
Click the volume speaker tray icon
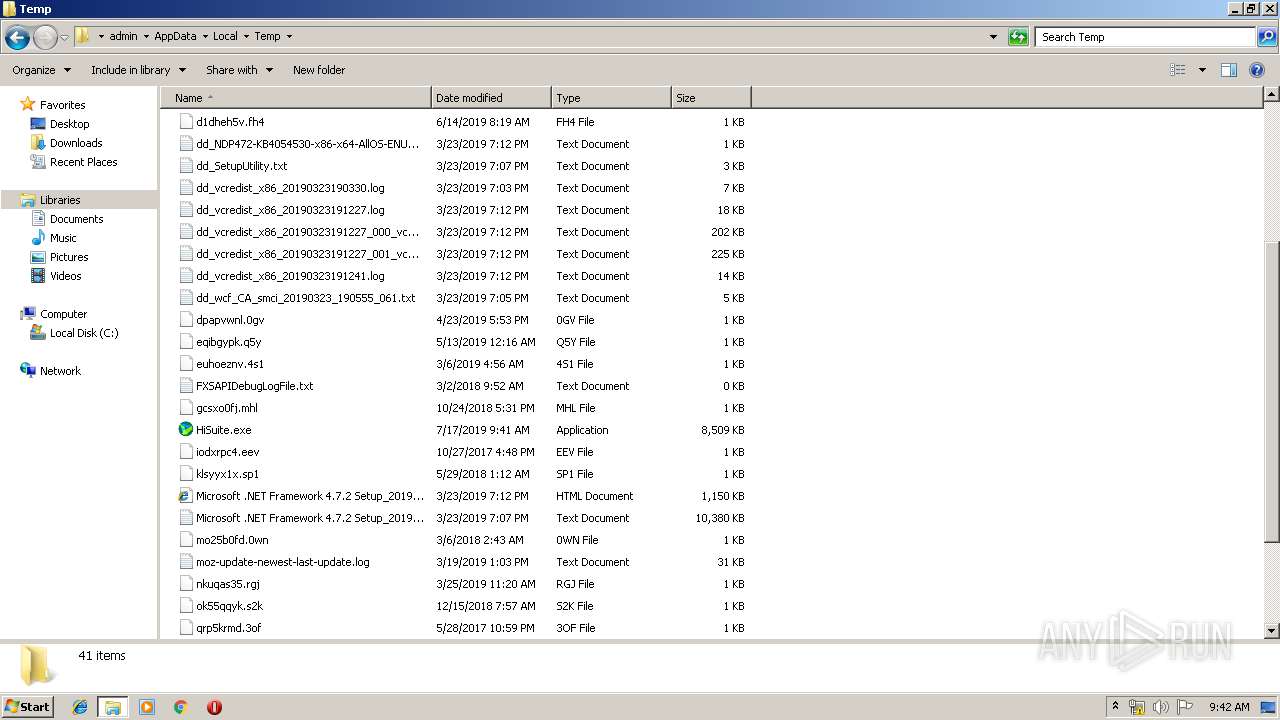pyautogui.click(x=1161, y=707)
